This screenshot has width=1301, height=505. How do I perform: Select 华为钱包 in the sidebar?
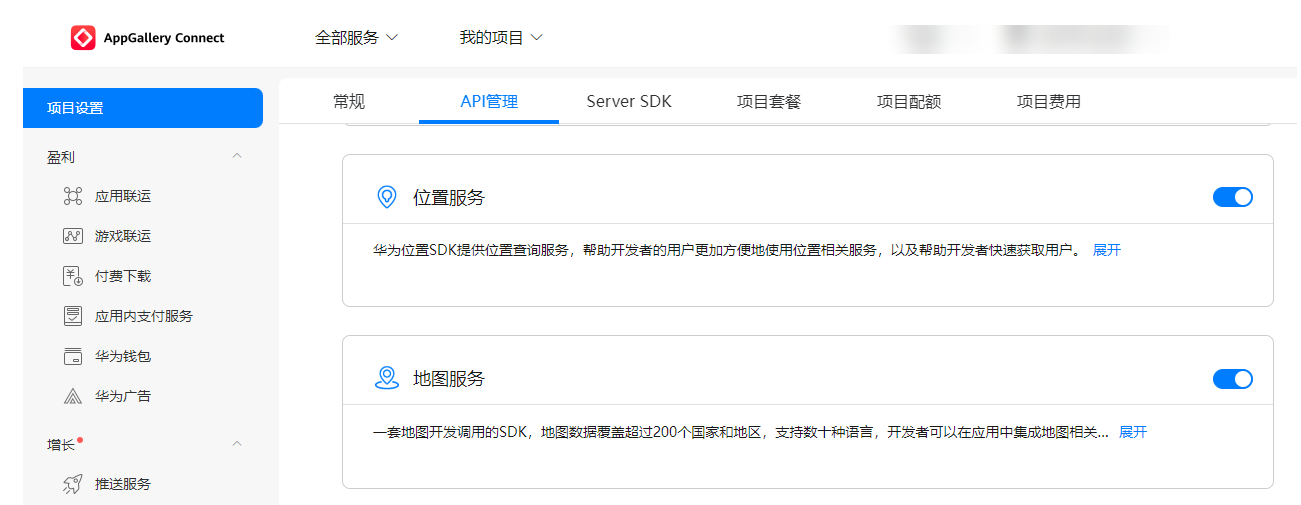click(x=123, y=356)
